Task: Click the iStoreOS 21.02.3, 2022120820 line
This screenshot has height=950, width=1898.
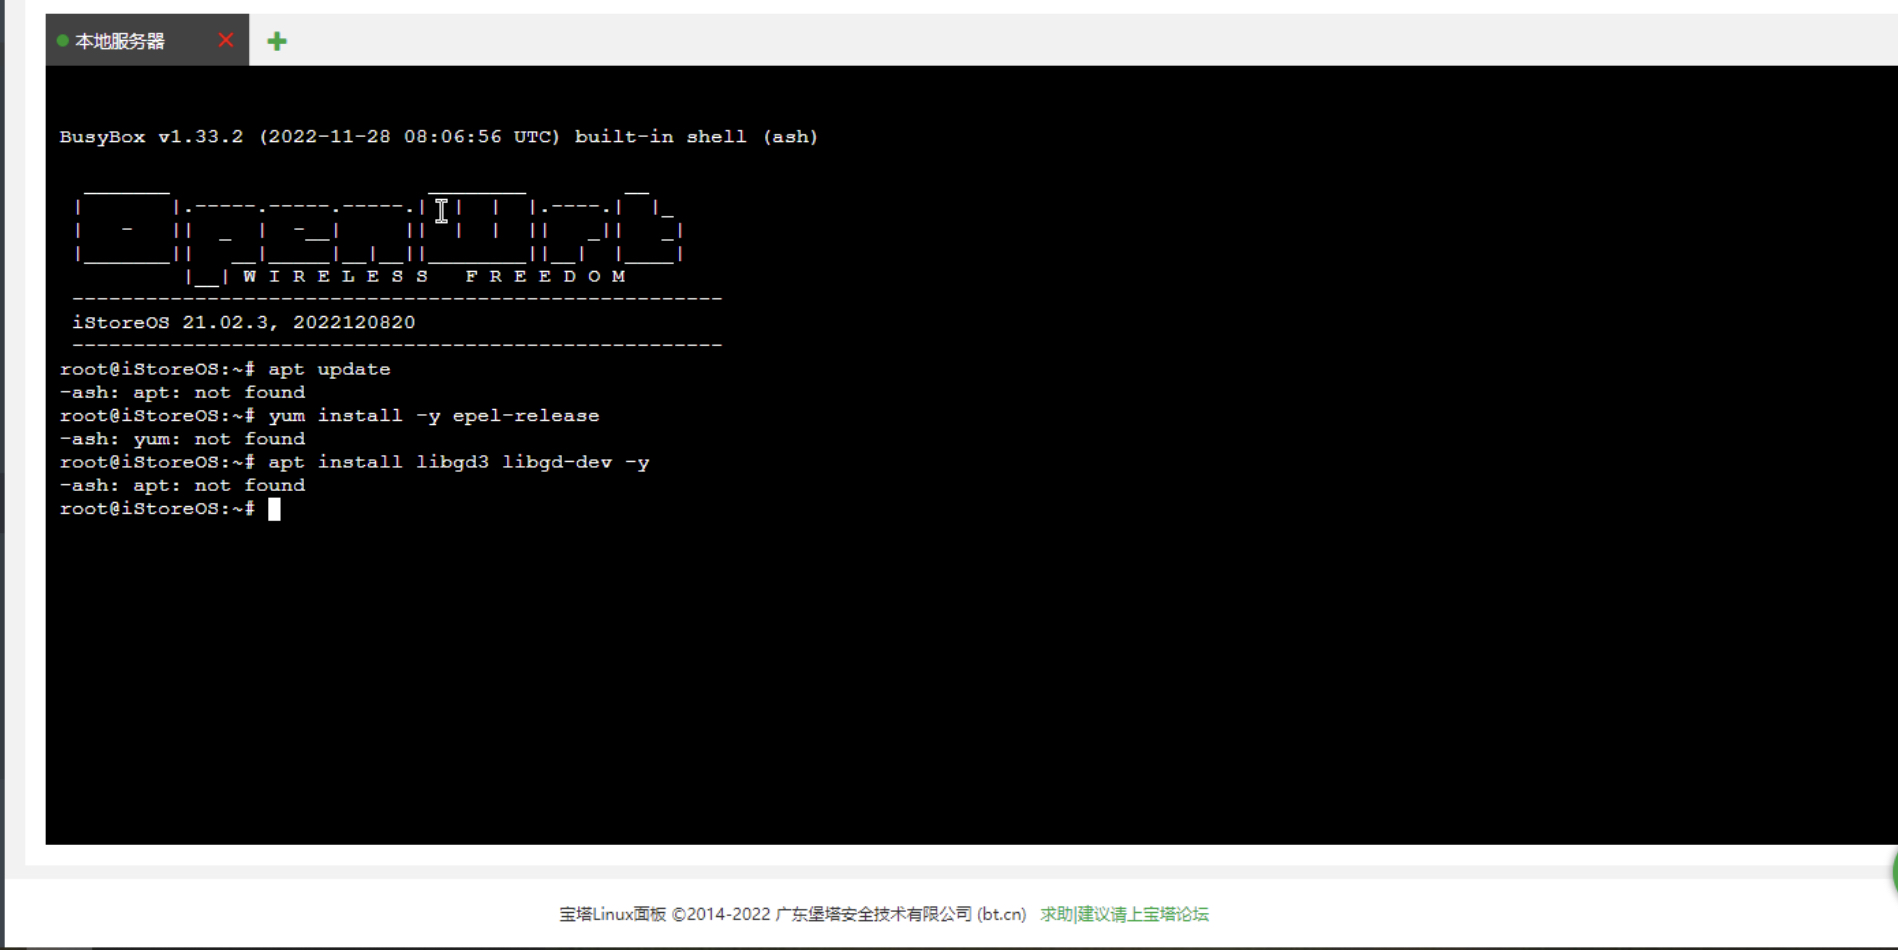Action: (x=243, y=323)
